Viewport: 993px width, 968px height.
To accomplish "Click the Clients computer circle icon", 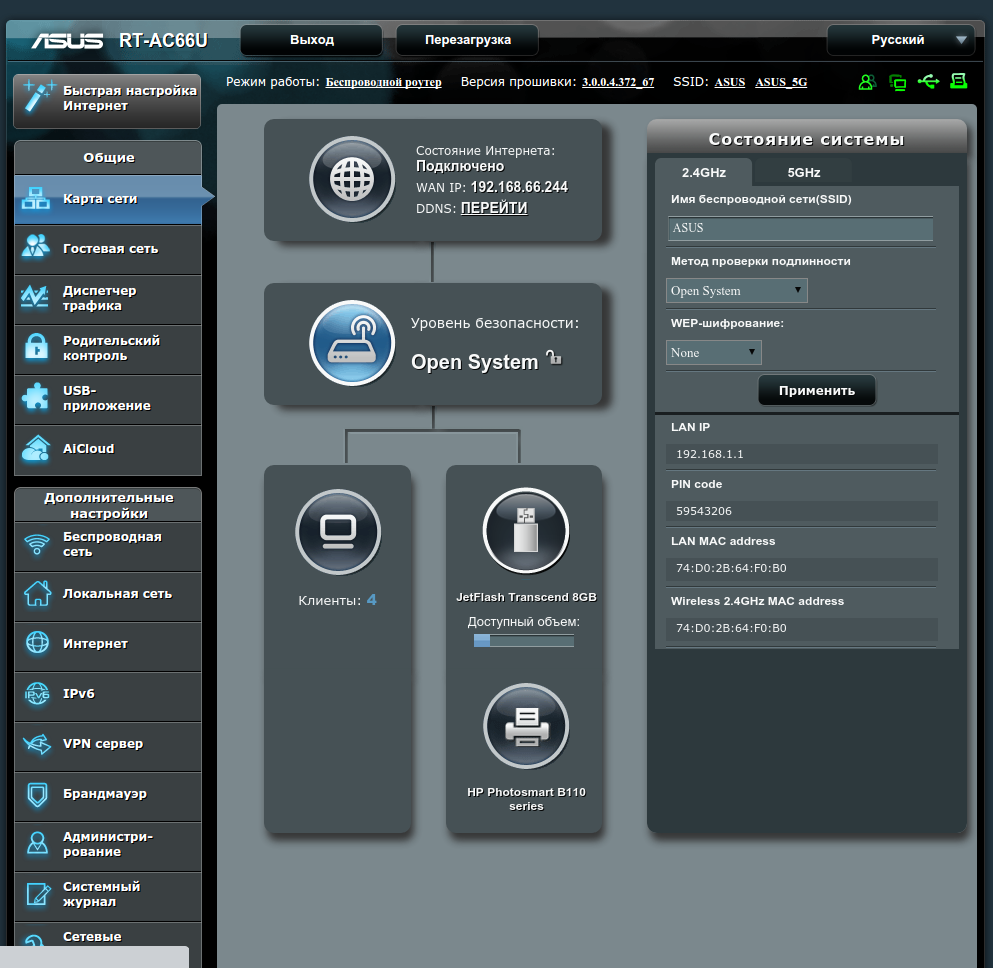I will coord(338,532).
